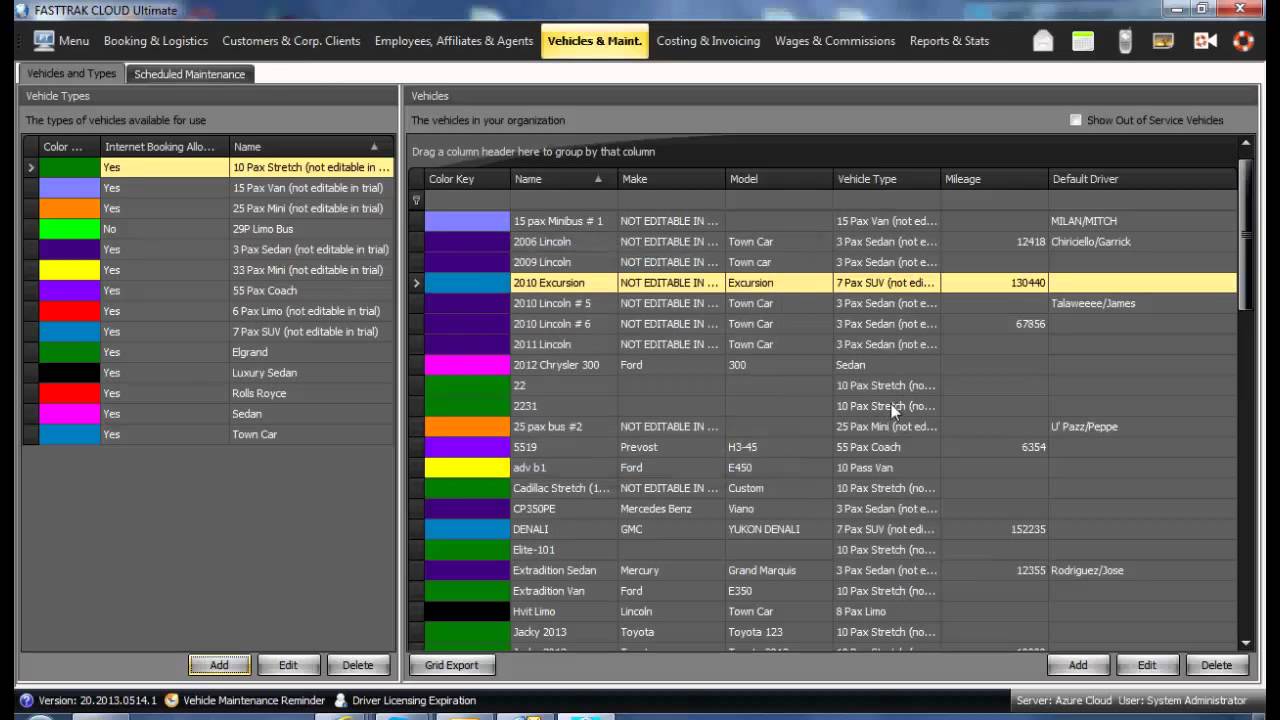Open the Menu monitor icon
The width and height of the screenshot is (1280, 720).
tap(43, 41)
